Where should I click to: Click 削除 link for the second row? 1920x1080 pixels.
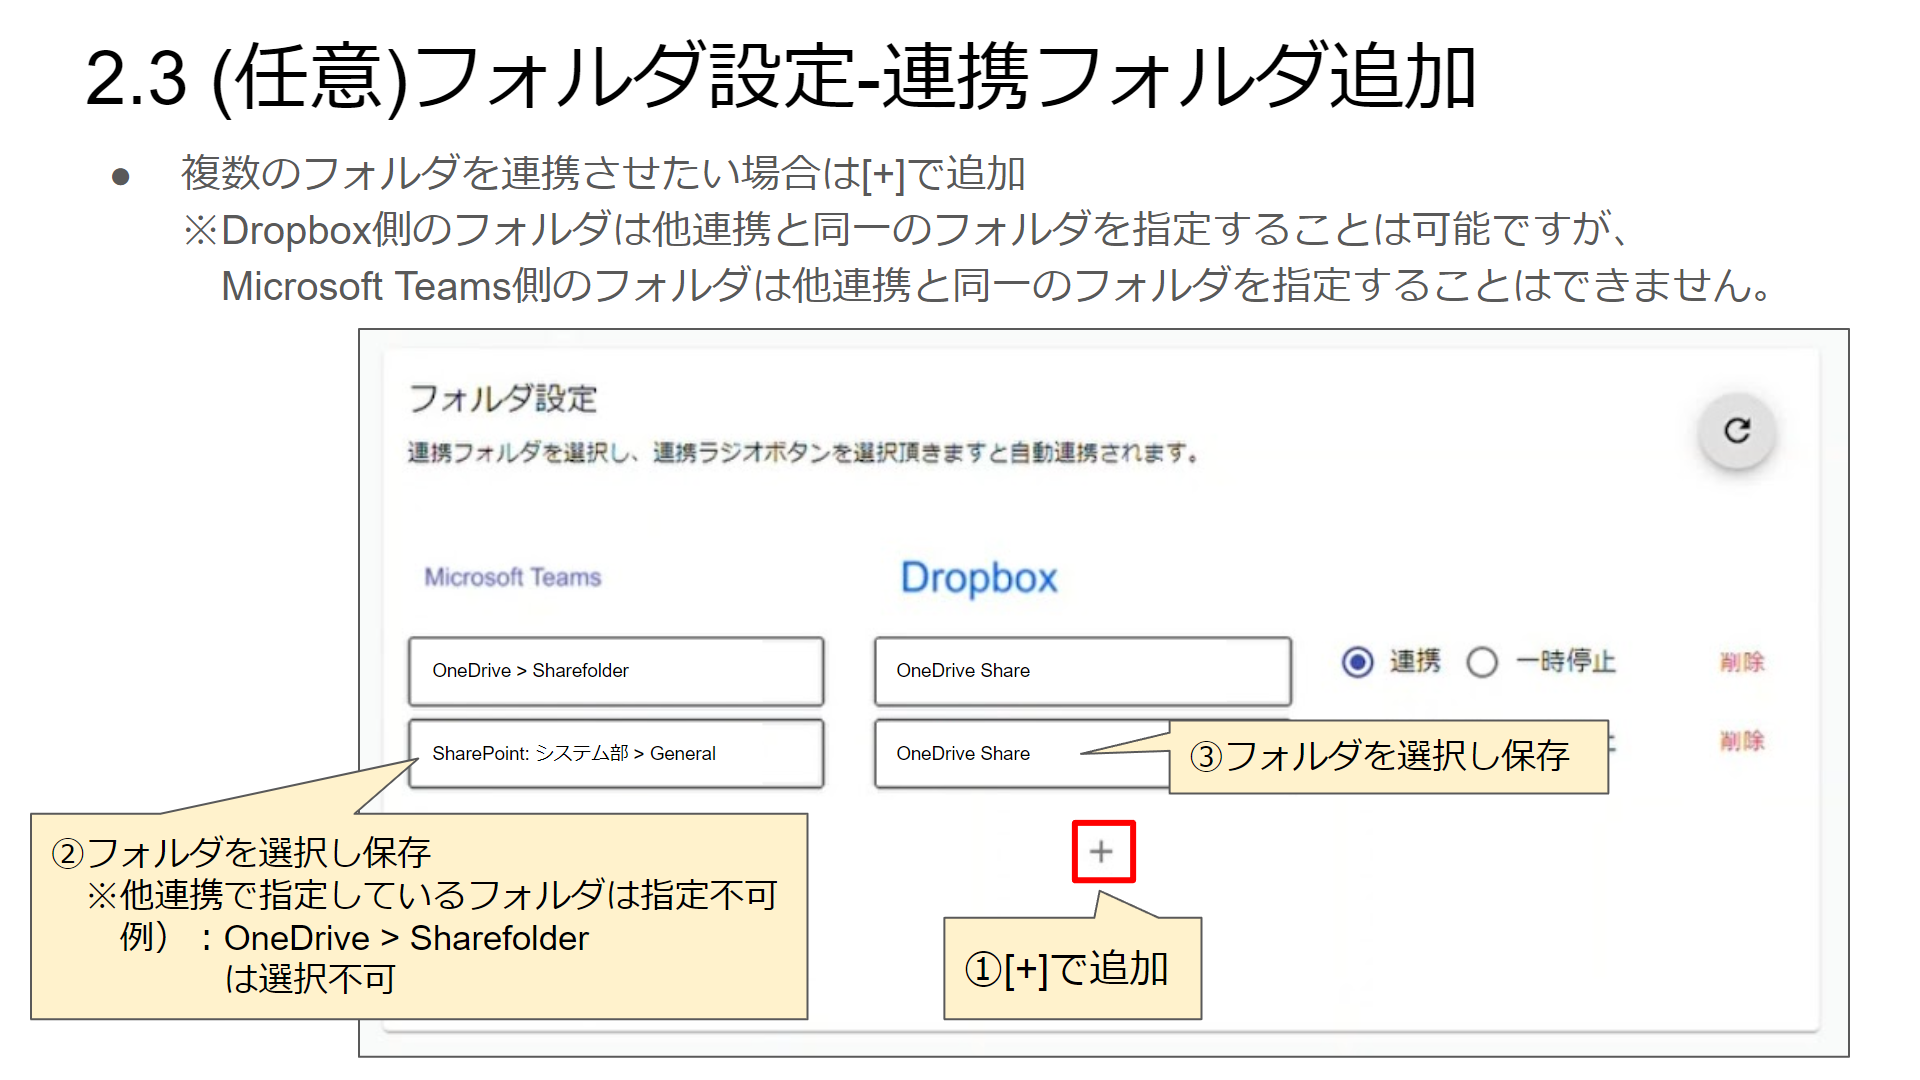click(1742, 741)
